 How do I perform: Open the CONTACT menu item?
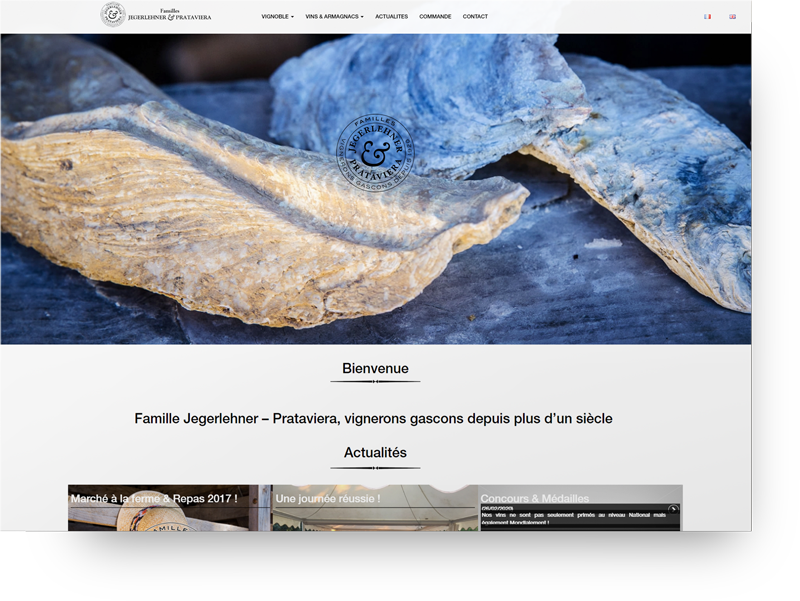475,16
